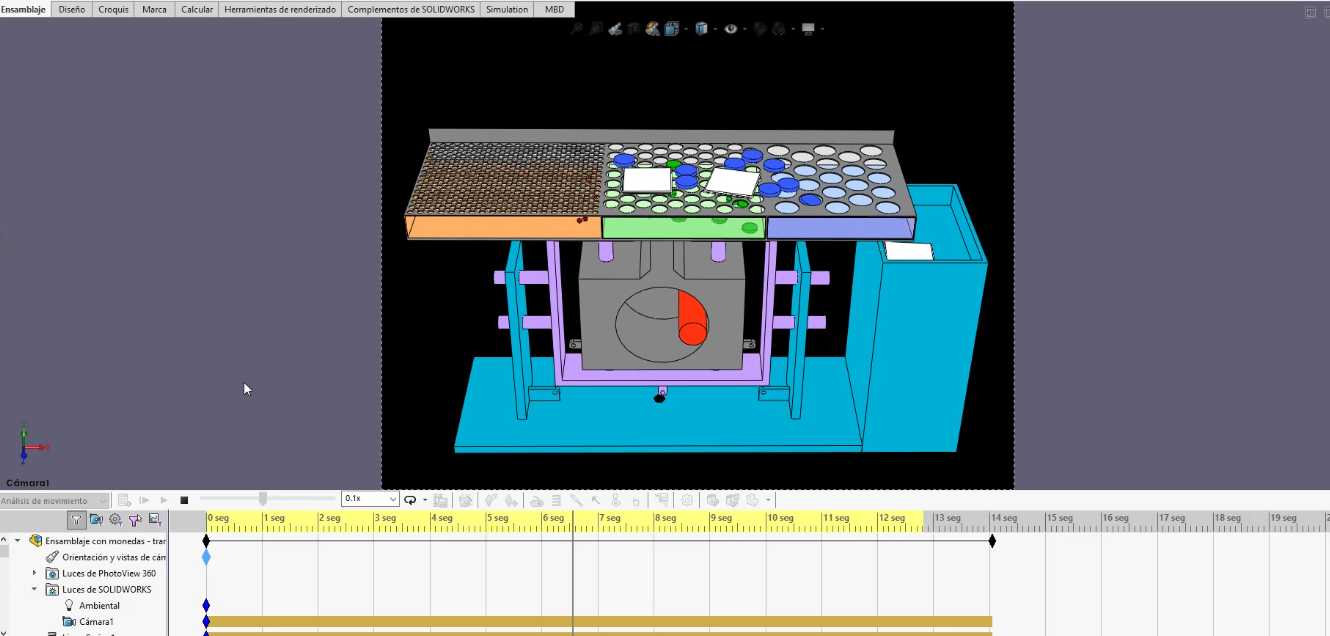The width and height of the screenshot is (1330, 636).
Task: Open the Croquis tab
Action: [x=113, y=9]
